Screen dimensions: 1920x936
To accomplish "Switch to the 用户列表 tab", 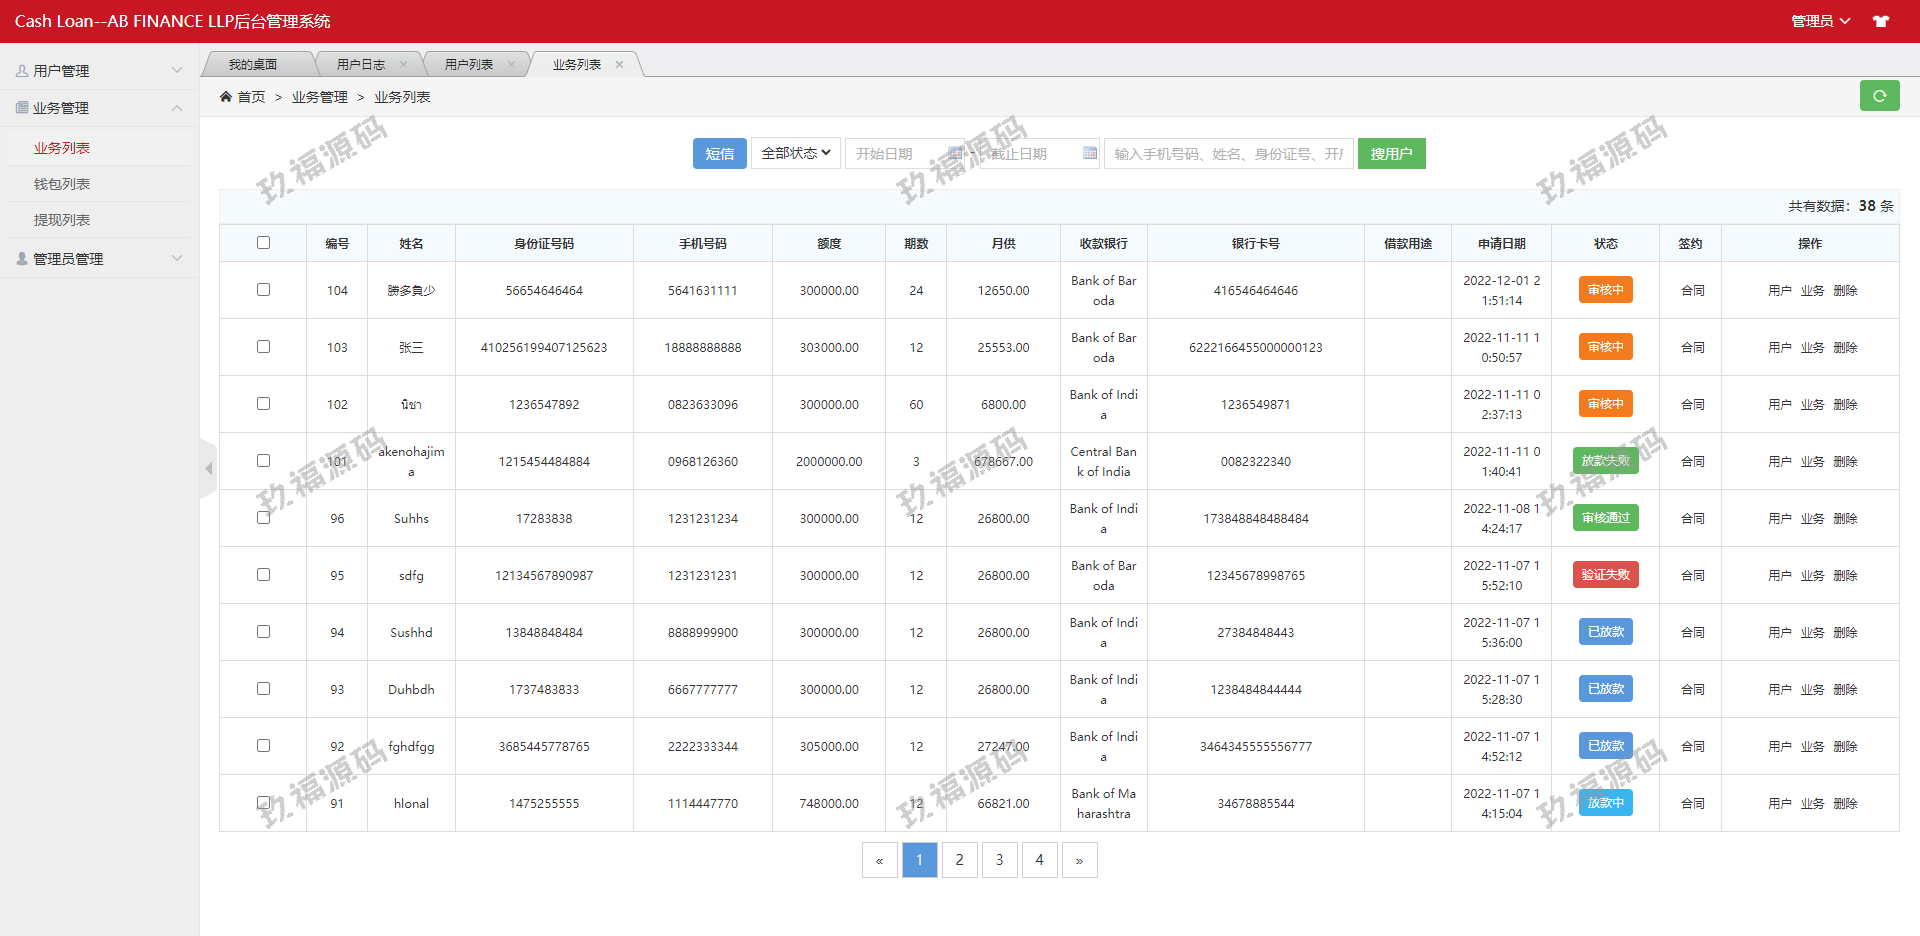I will pos(469,65).
